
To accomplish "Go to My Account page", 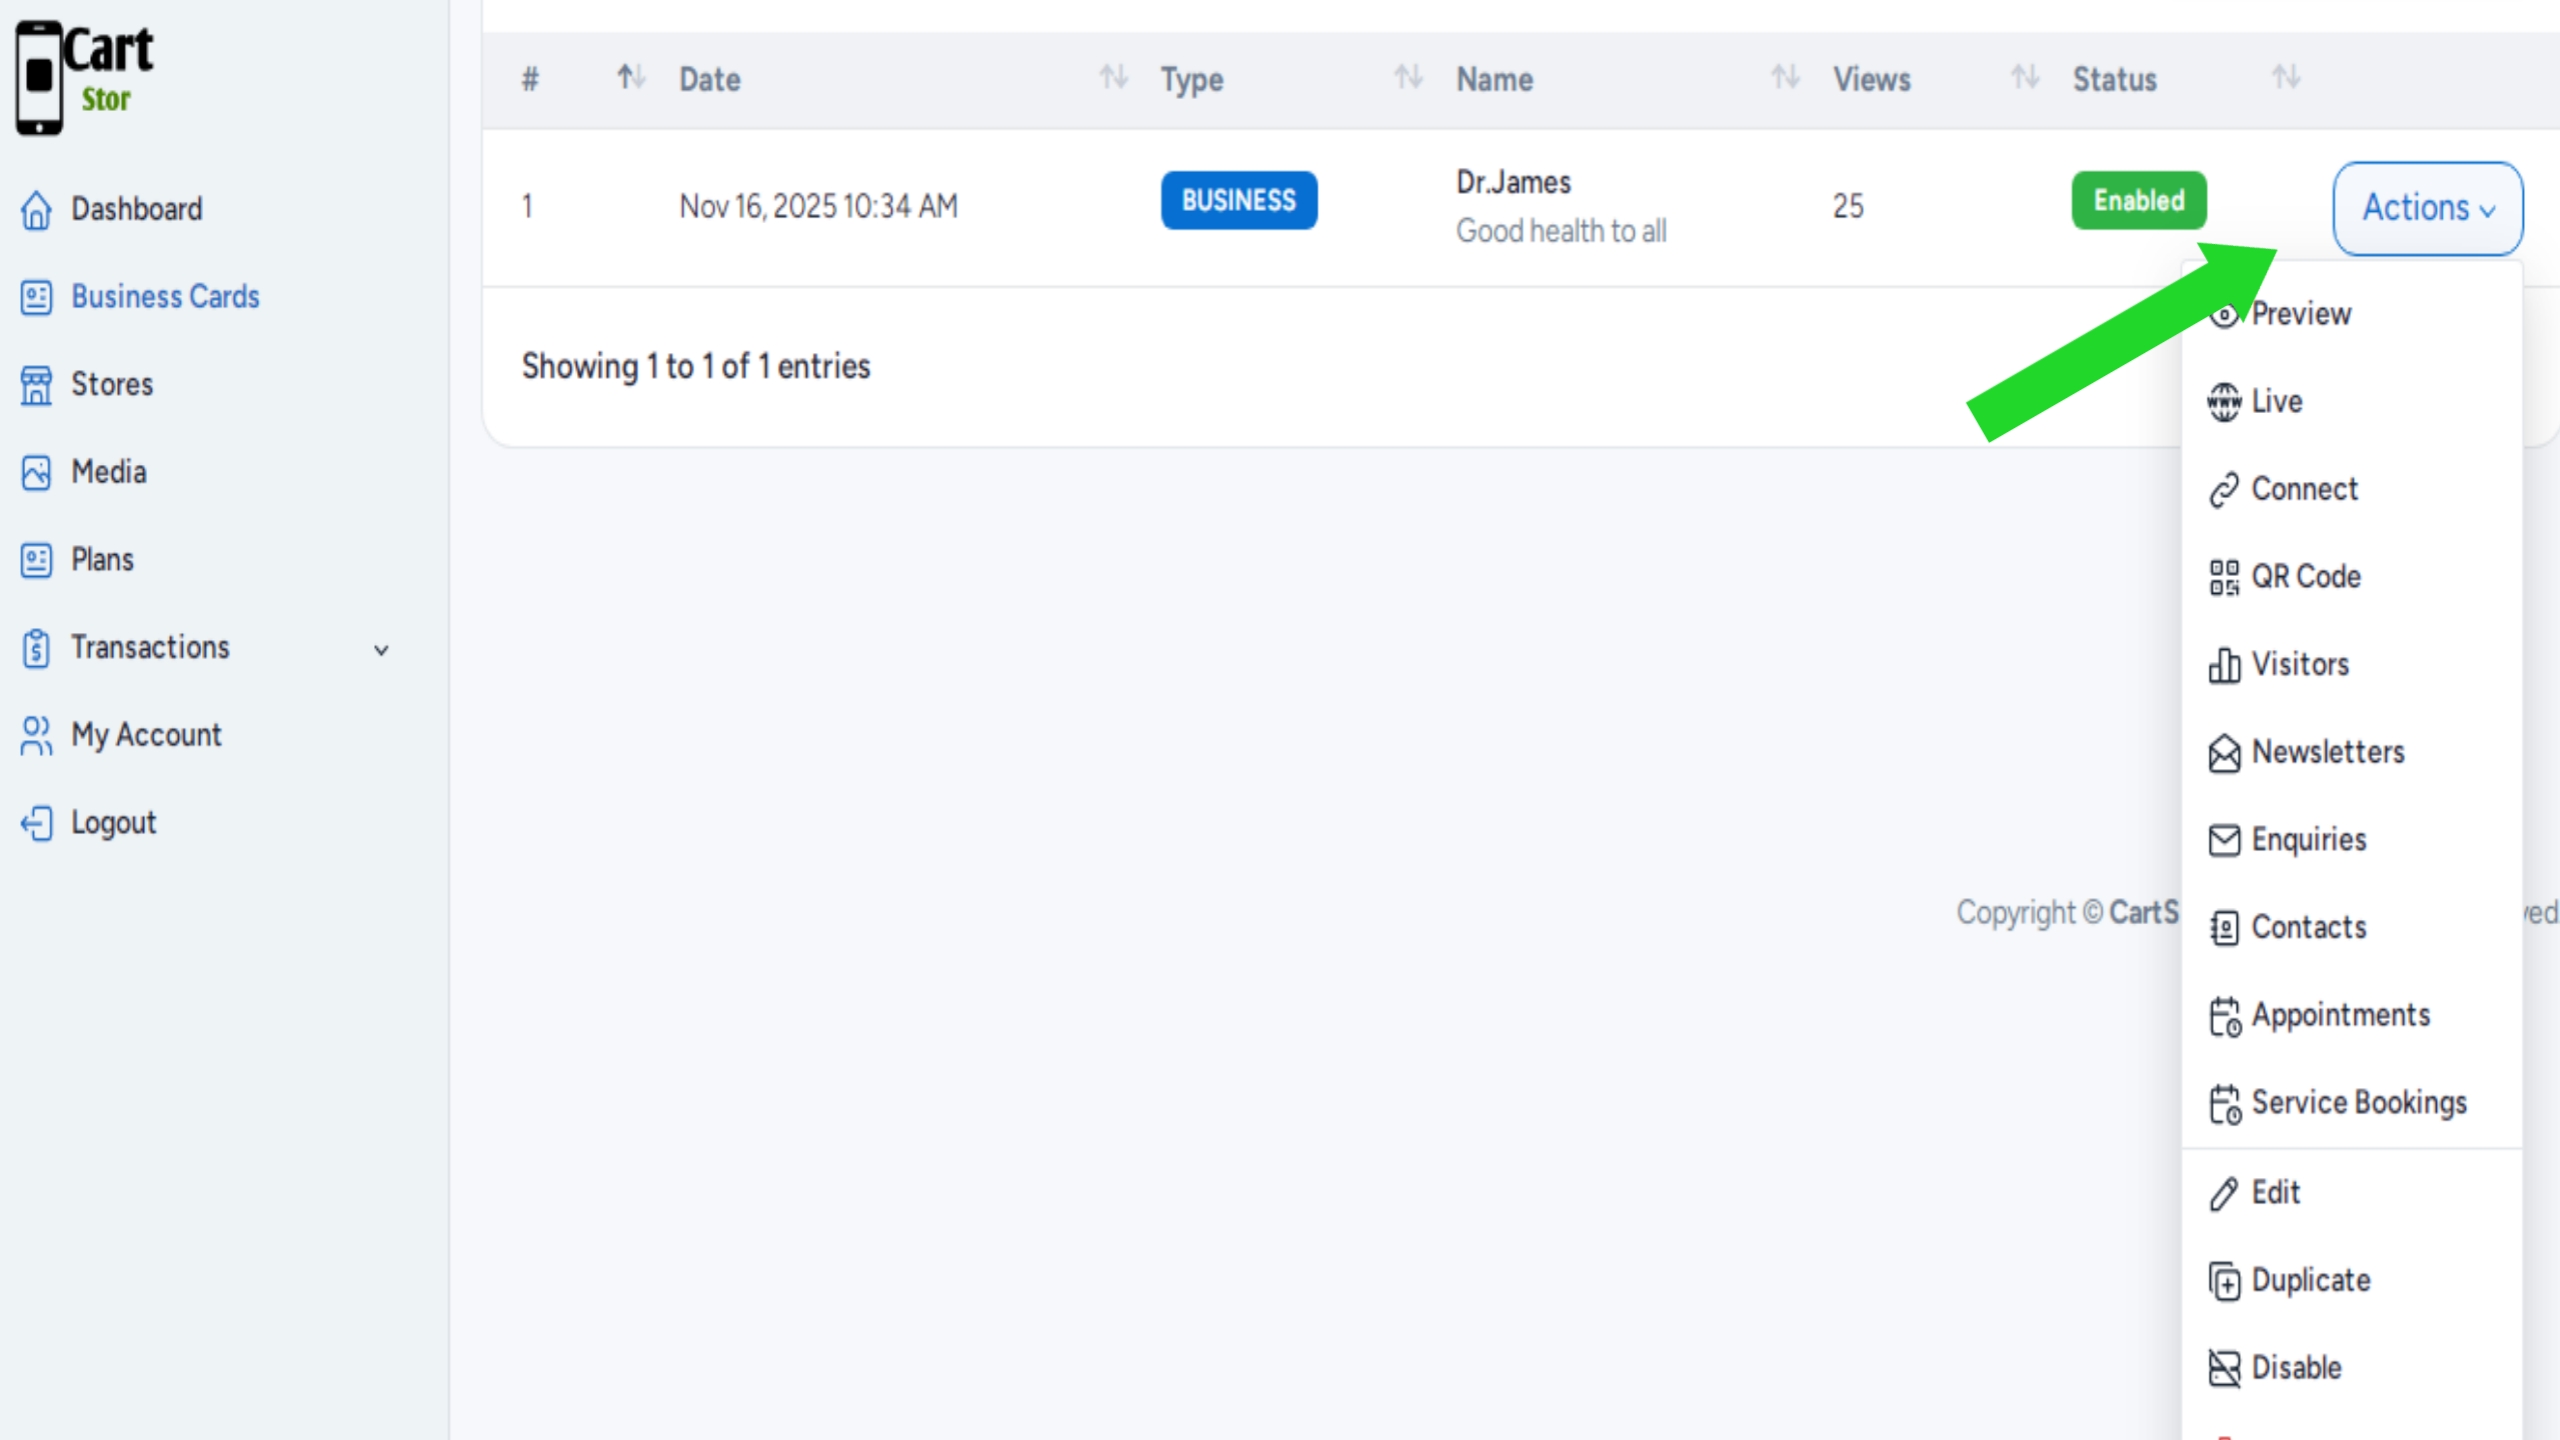I will coord(146,735).
